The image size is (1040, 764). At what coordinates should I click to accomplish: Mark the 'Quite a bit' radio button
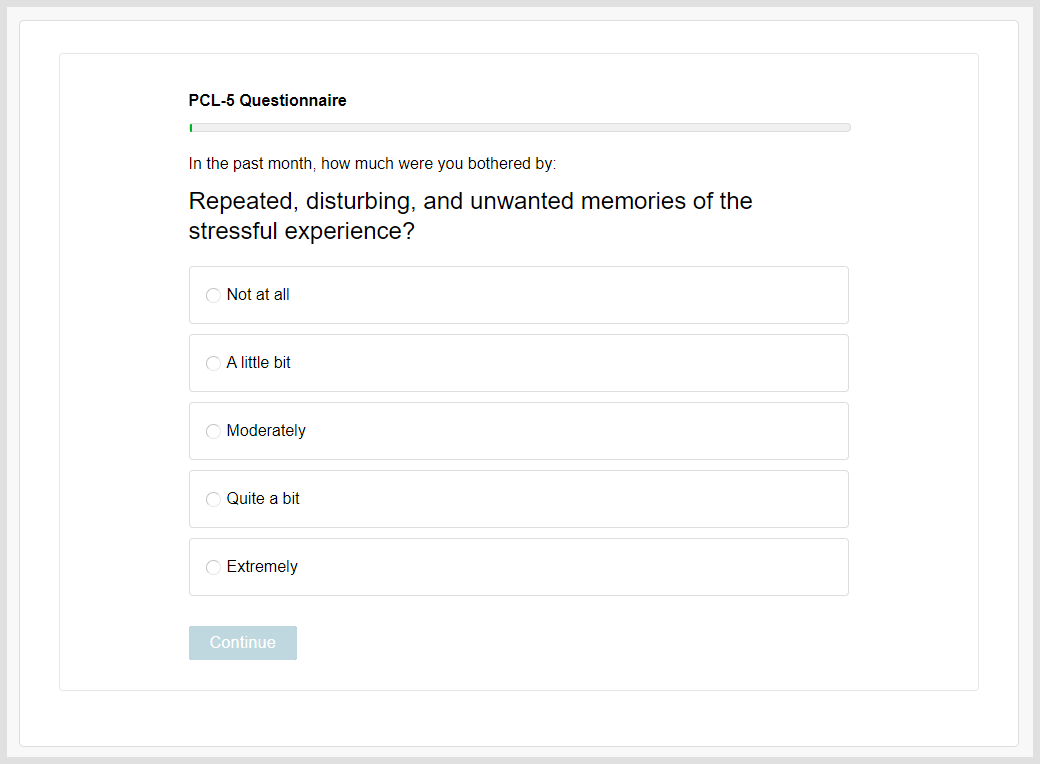point(213,499)
